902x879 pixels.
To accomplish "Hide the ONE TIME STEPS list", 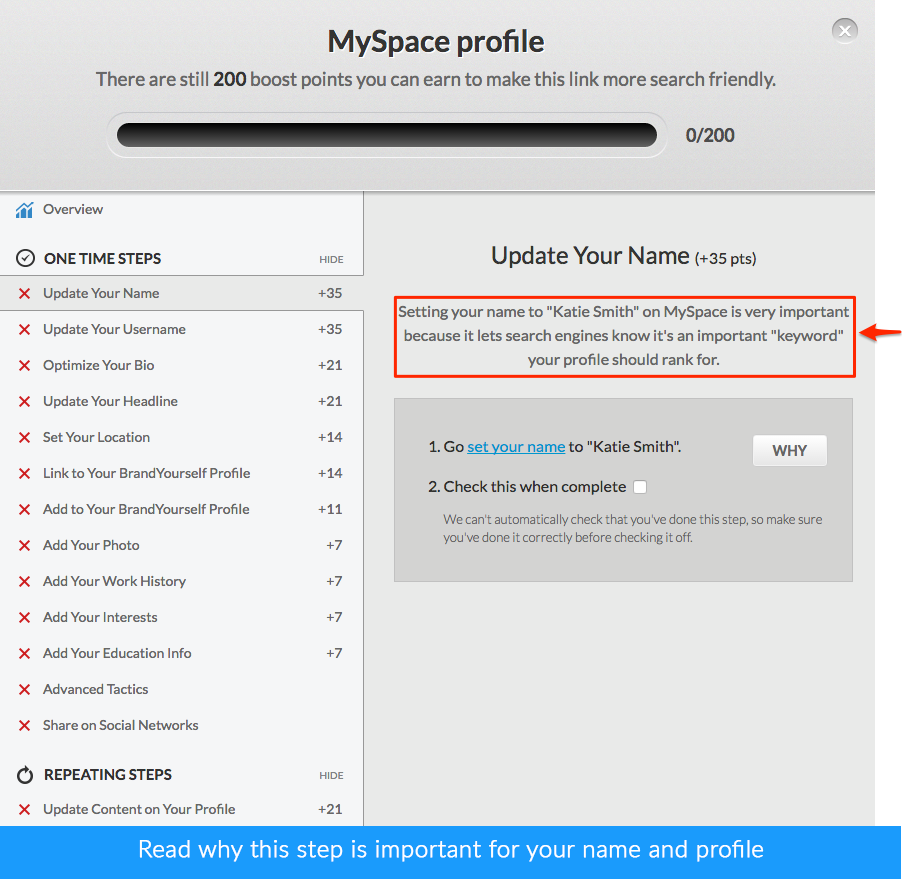I will (330, 259).
